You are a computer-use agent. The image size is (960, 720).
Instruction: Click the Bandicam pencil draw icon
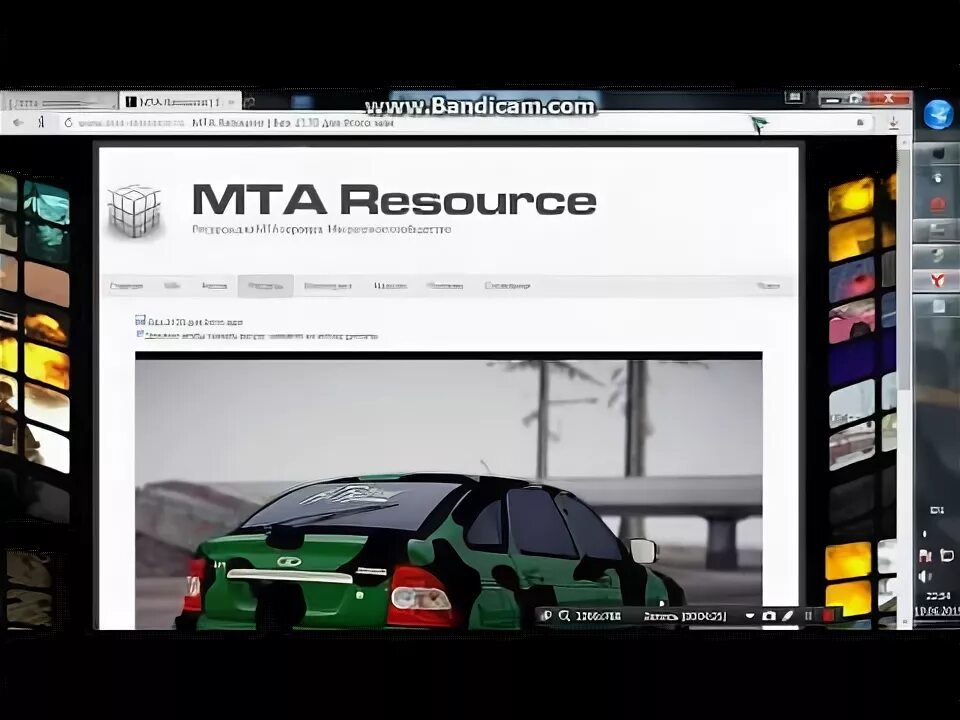coord(788,616)
